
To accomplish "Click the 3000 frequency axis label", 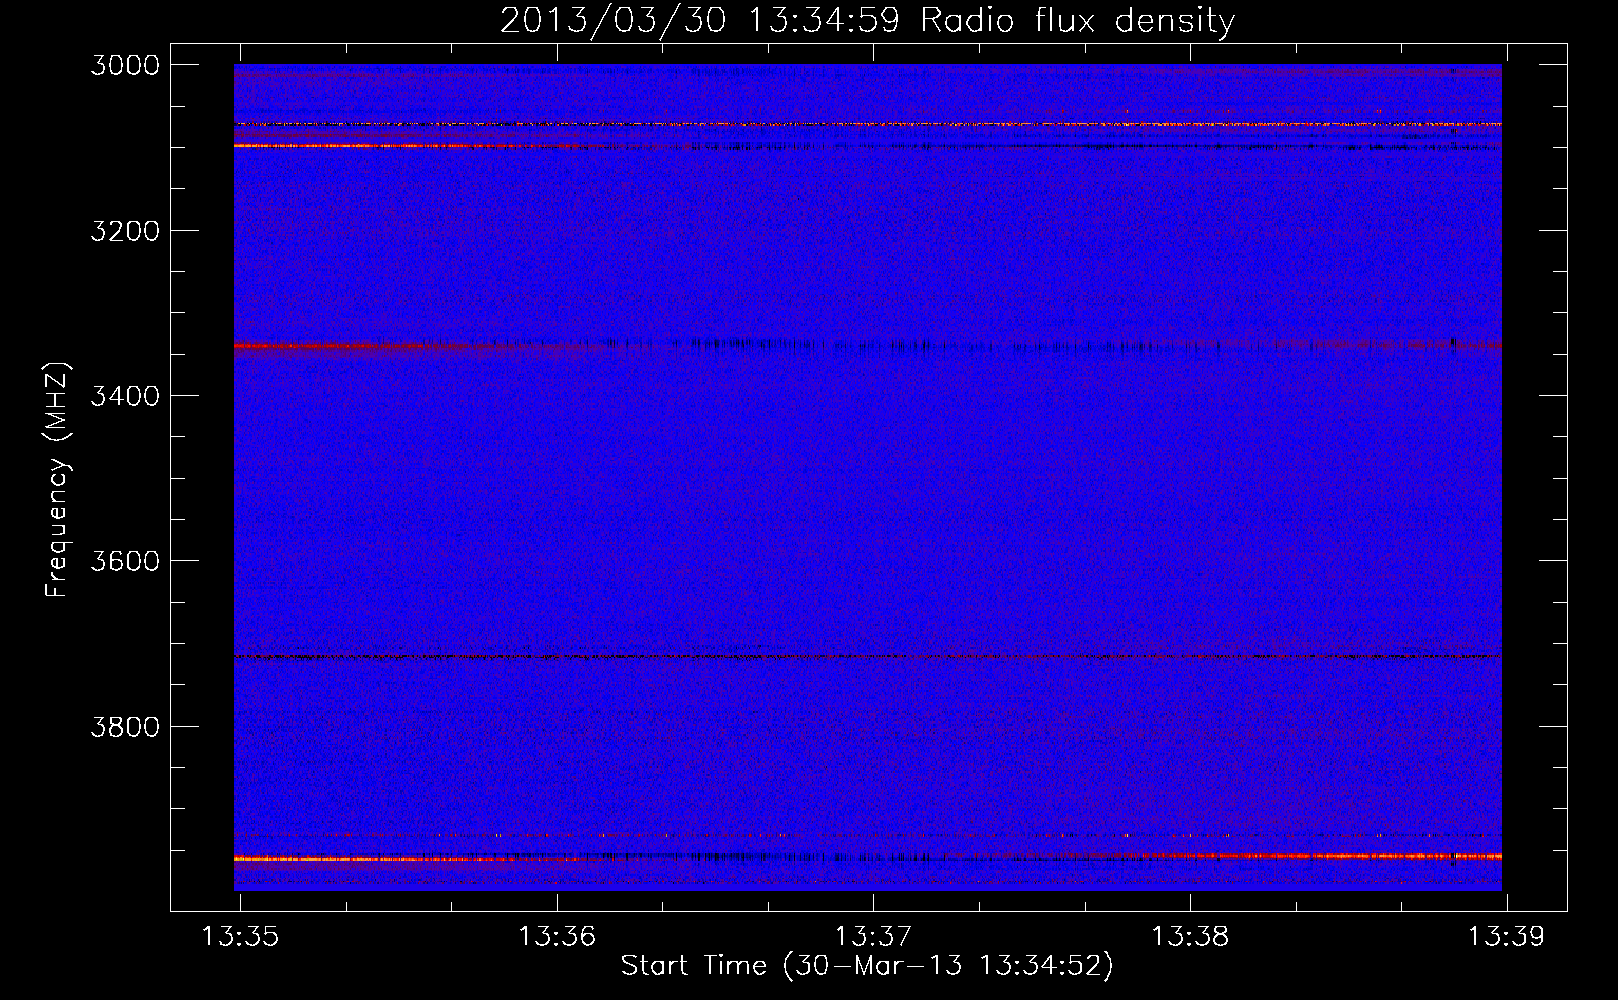I will [x=125, y=65].
